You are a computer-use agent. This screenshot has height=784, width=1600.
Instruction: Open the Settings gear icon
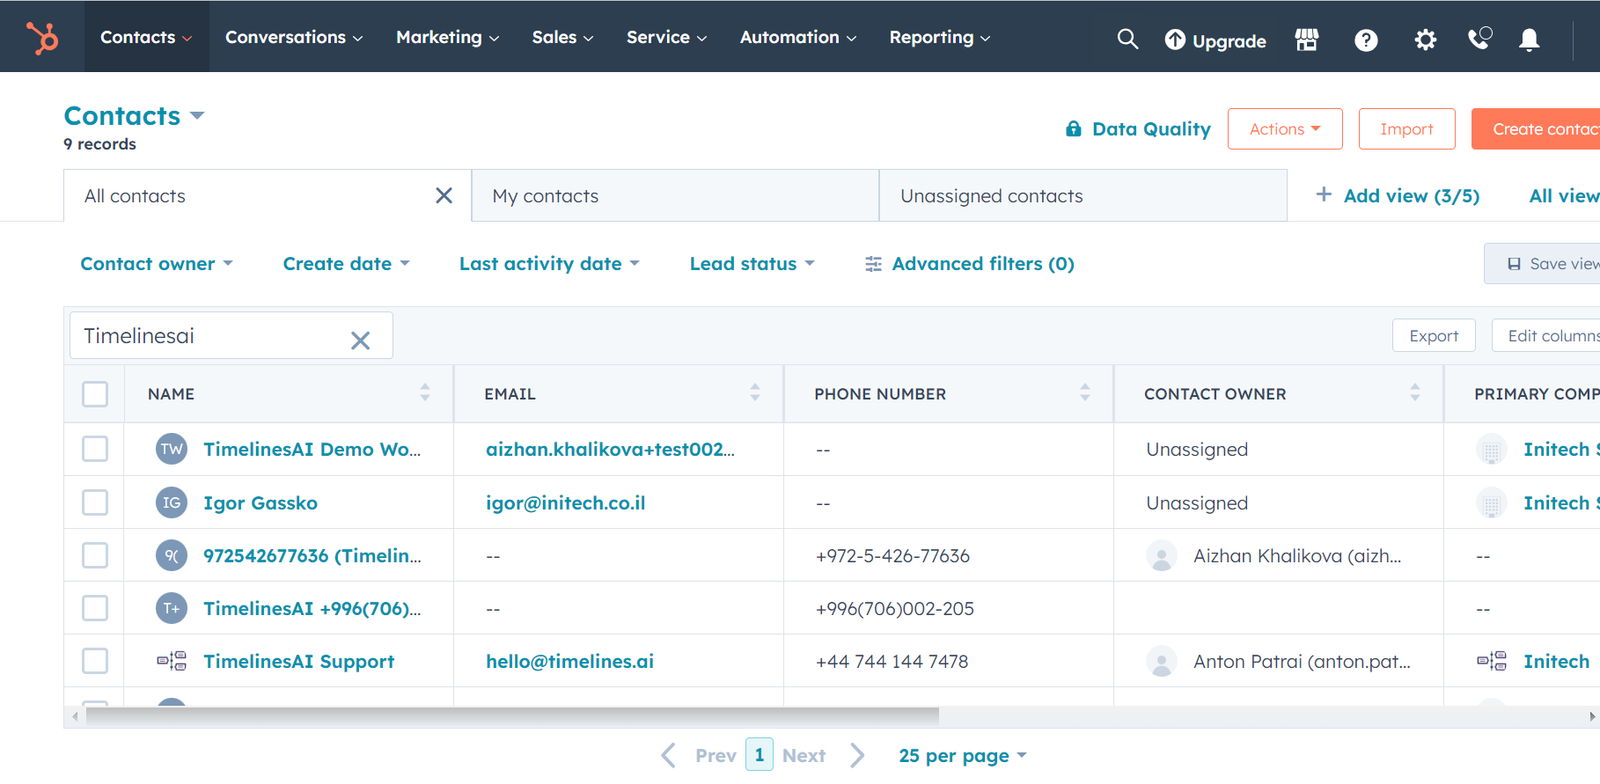(x=1425, y=40)
